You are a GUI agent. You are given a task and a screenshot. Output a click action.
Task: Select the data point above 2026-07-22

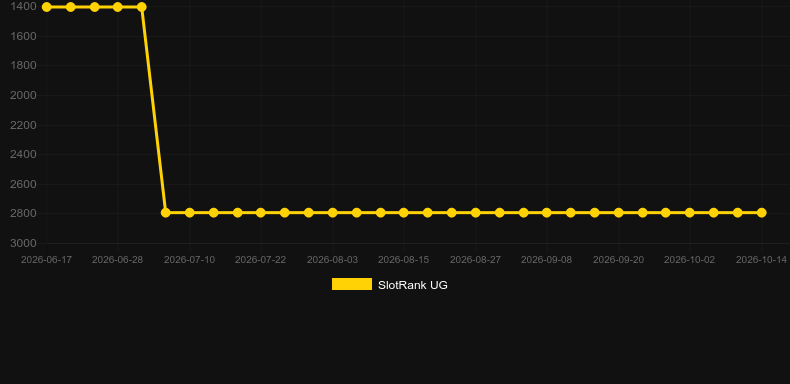[260, 213]
